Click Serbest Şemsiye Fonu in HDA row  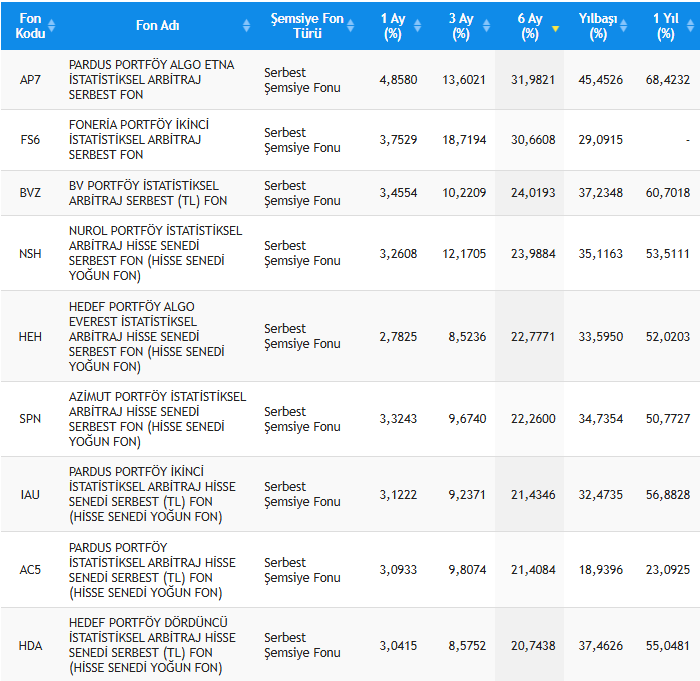coord(302,646)
